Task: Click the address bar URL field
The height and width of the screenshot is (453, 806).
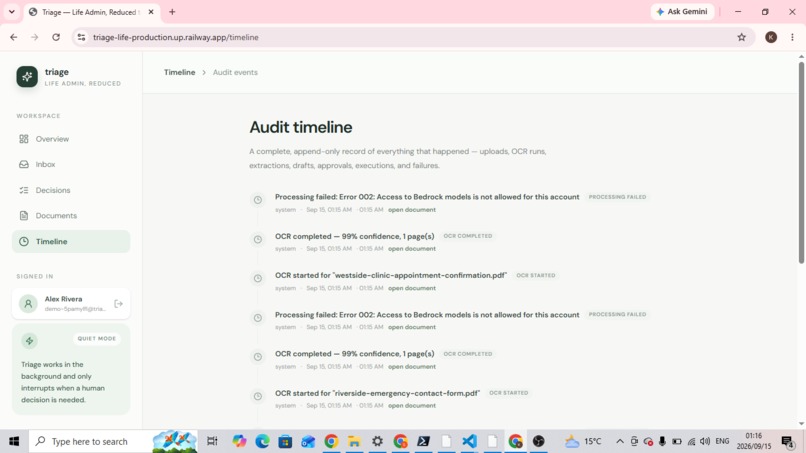Action: tap(409, 37)
